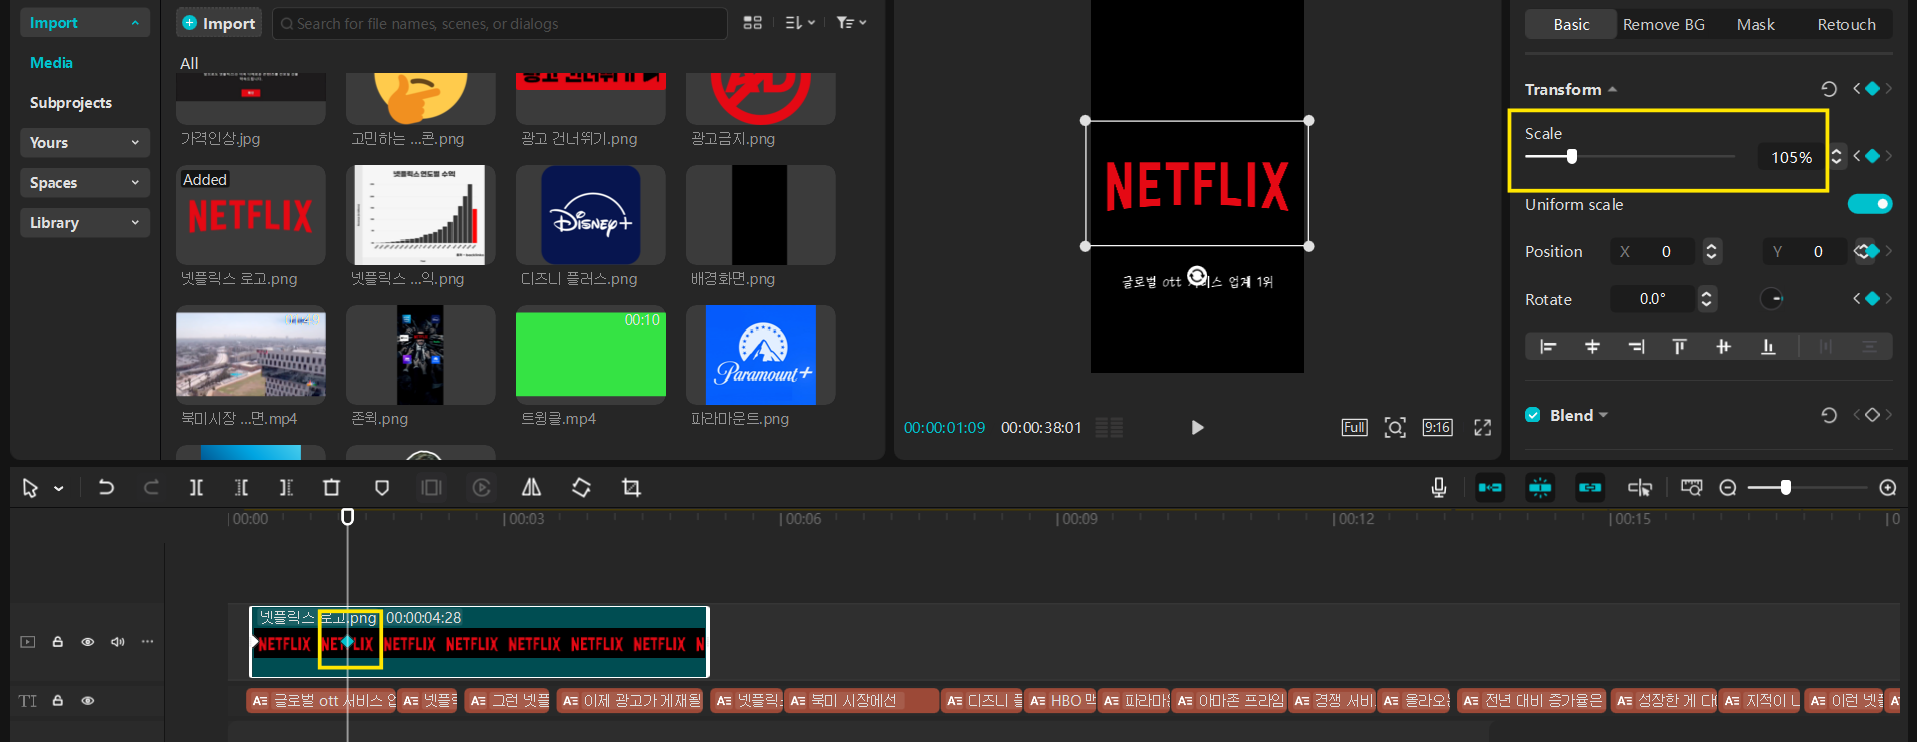Select the pointer selection tool

coord(30,488)
